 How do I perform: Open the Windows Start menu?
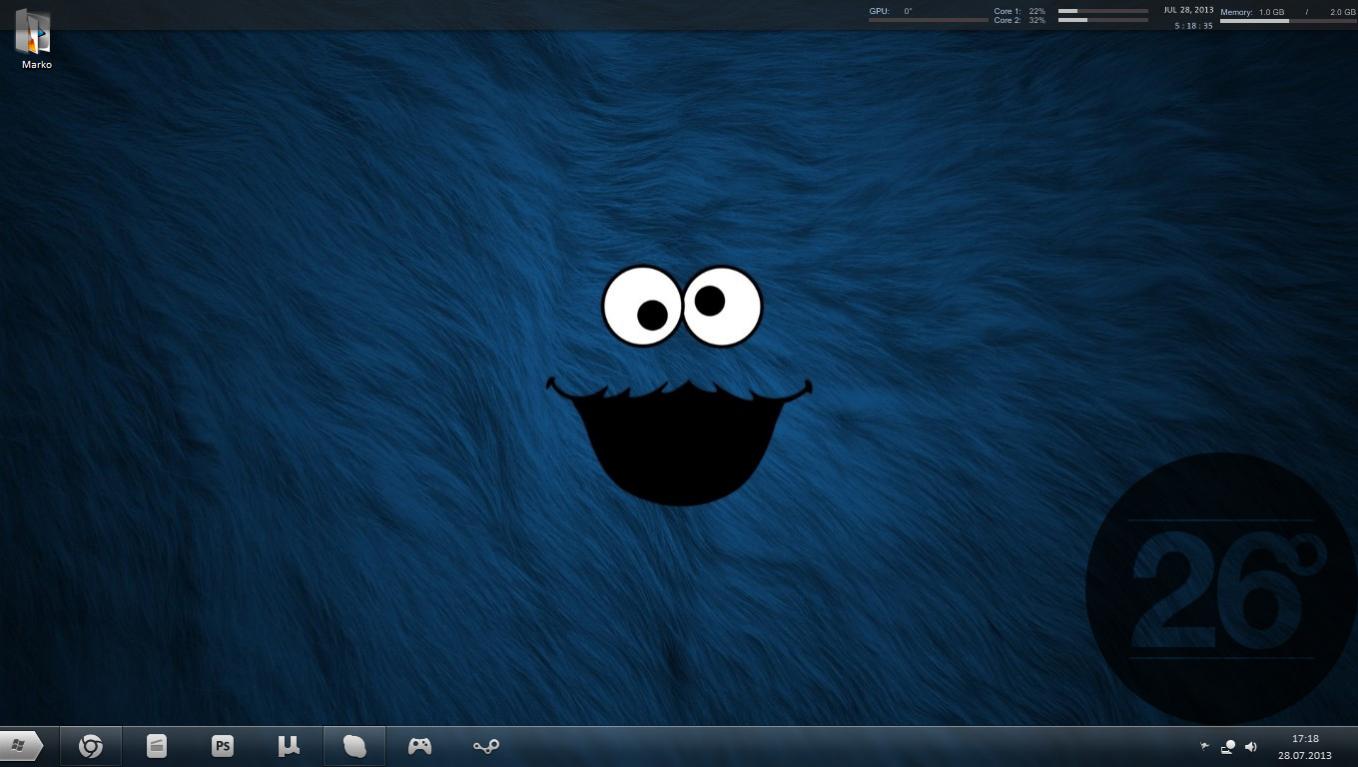(20, 746)
